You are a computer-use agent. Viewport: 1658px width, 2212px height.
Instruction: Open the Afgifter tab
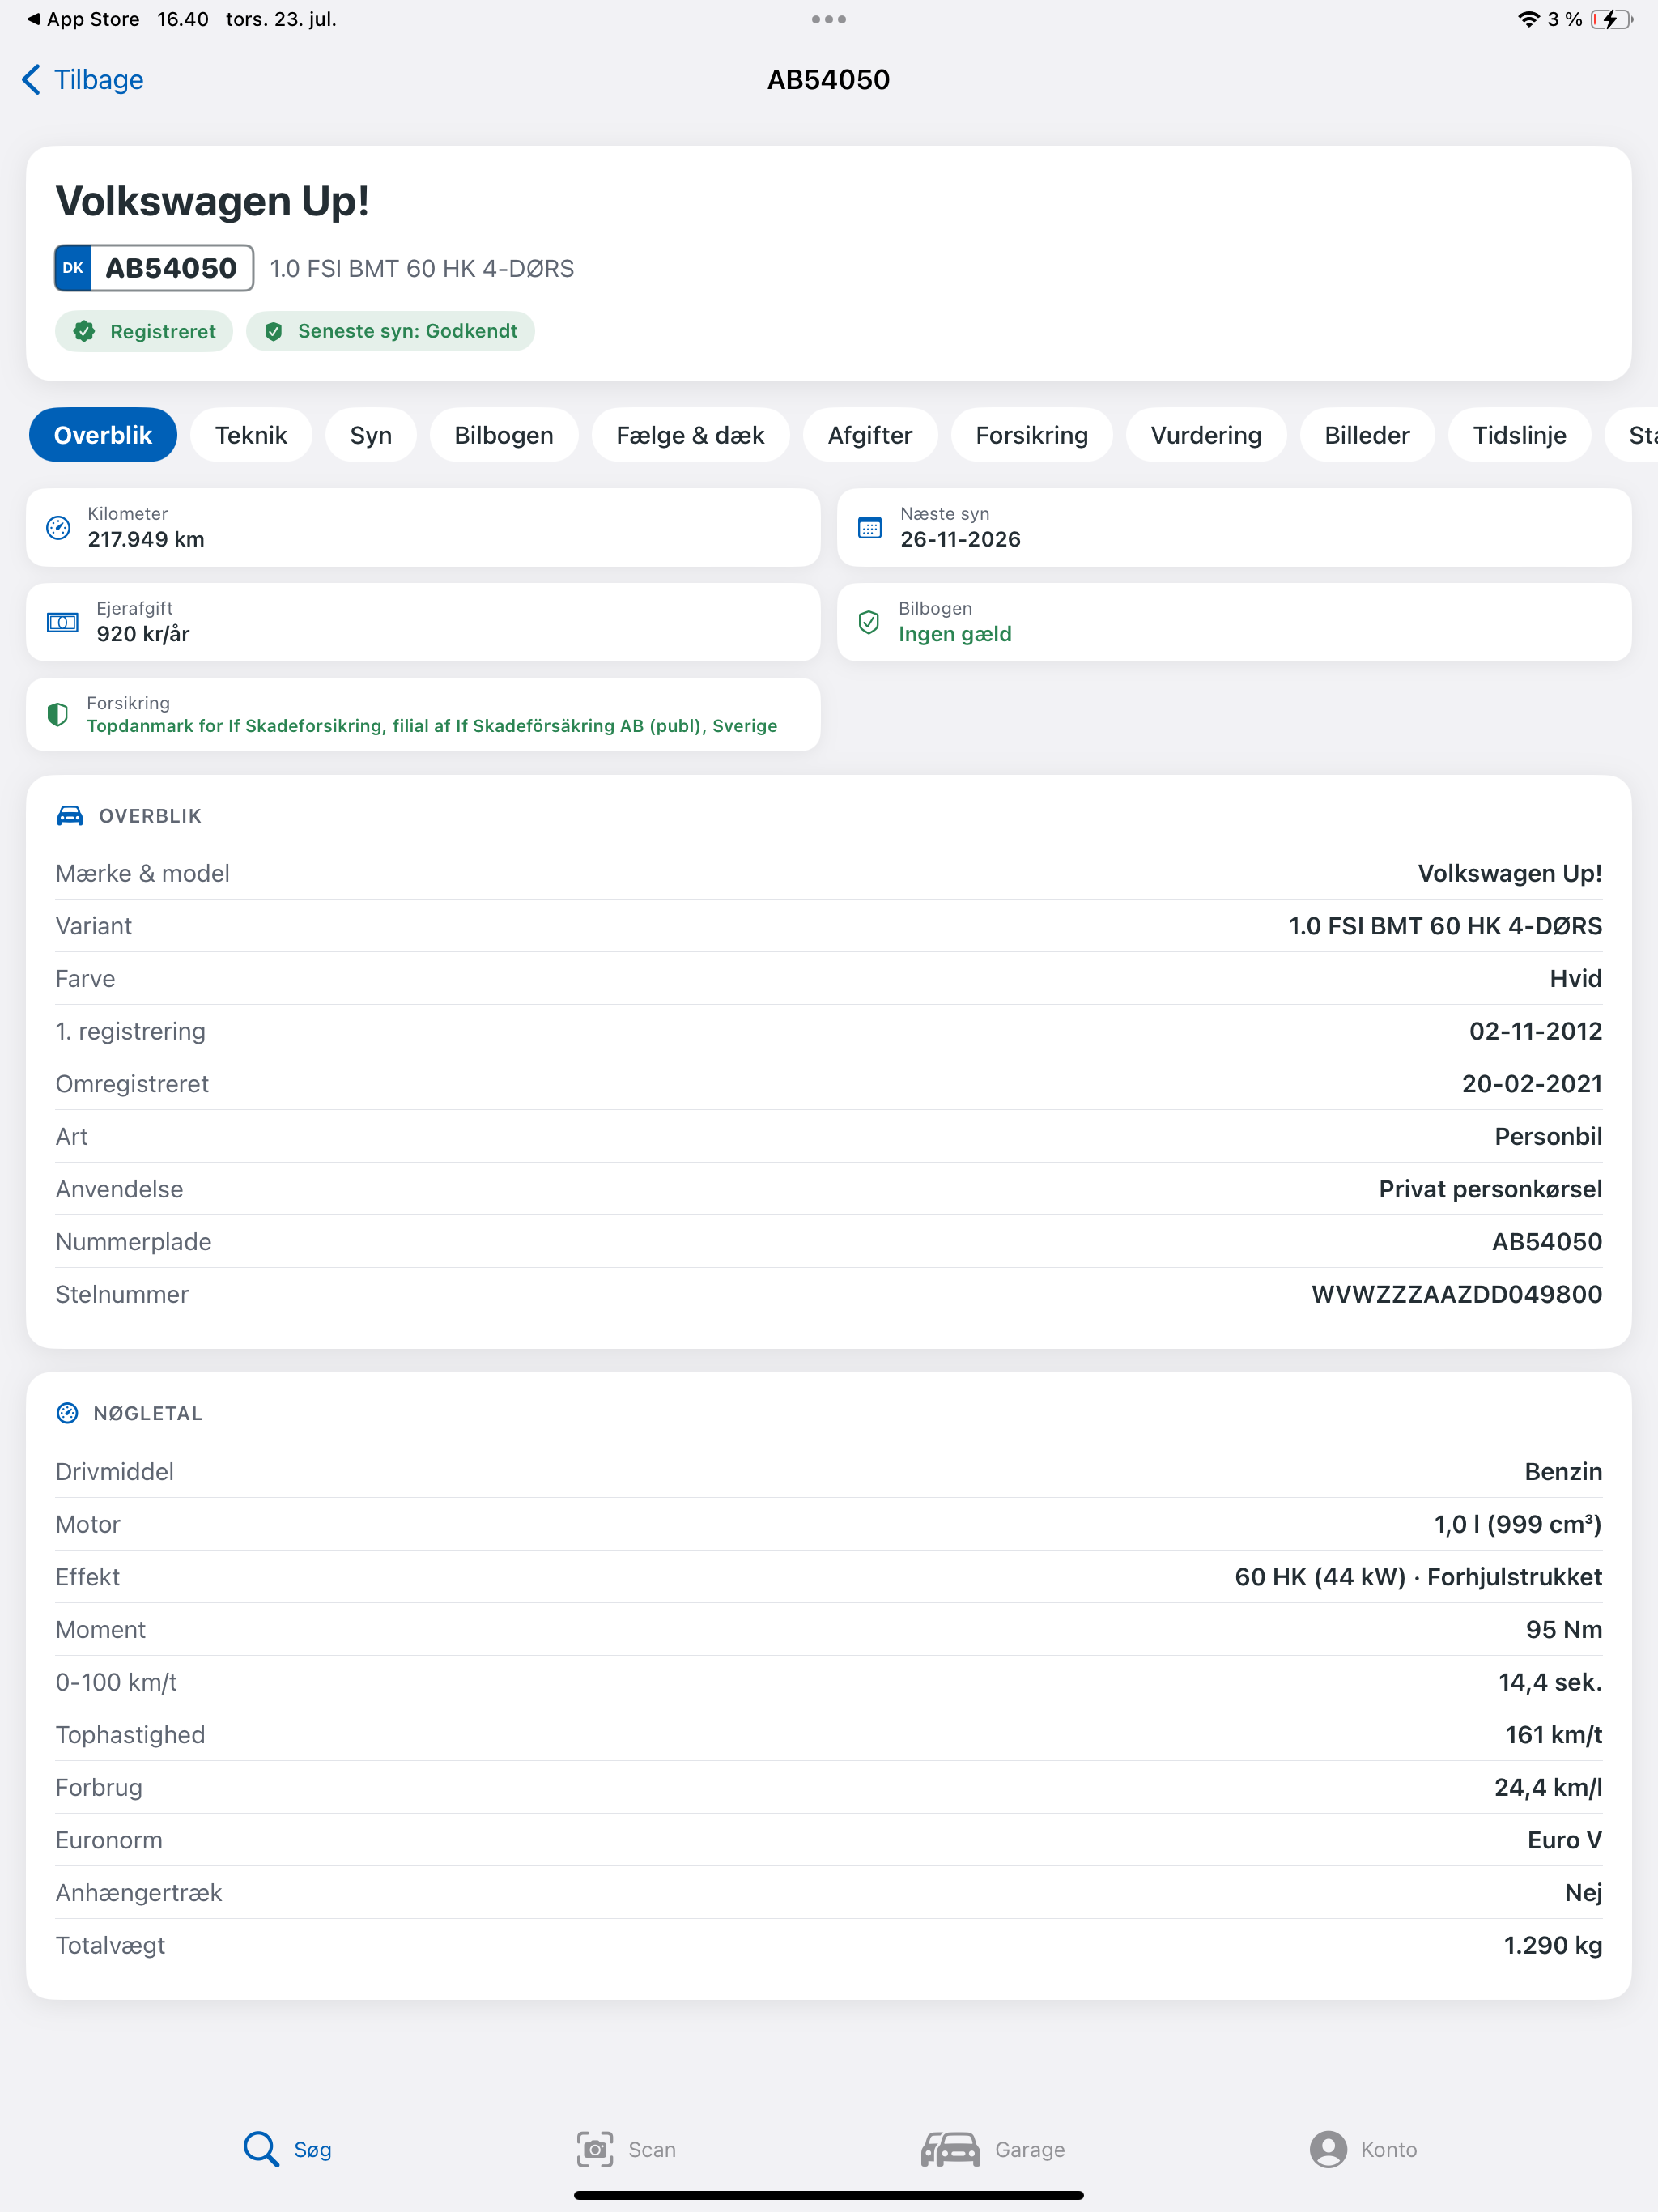(x=870, y=435)
